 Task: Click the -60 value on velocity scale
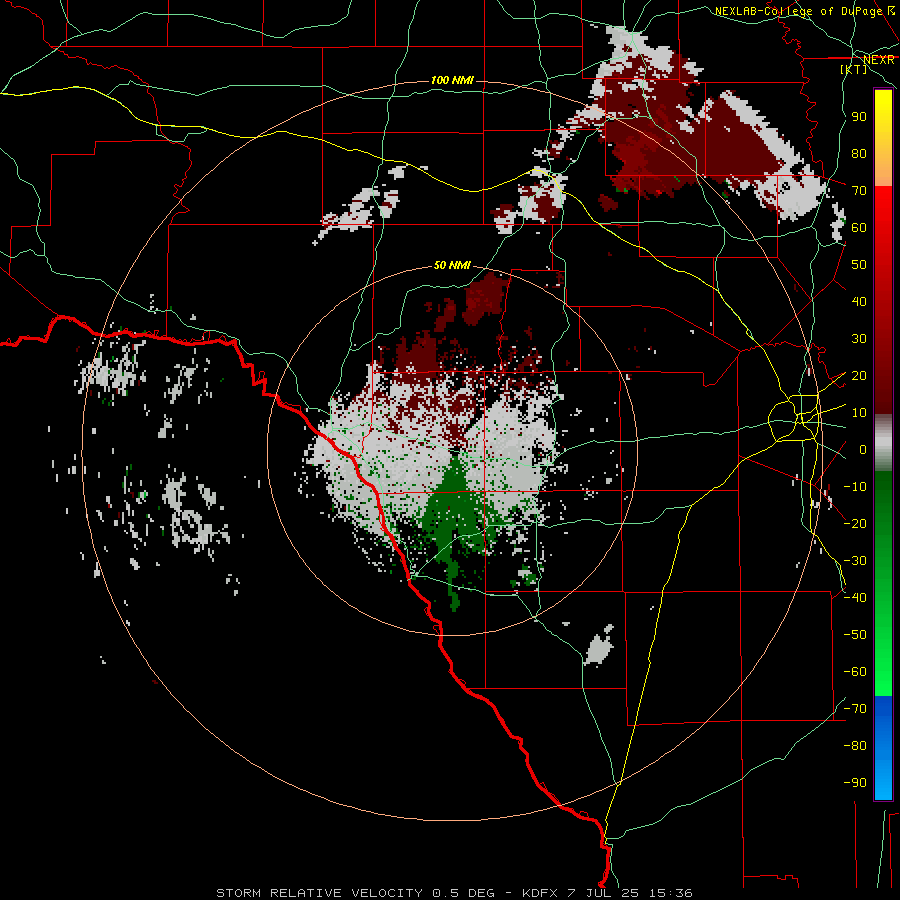coord(855,672)
